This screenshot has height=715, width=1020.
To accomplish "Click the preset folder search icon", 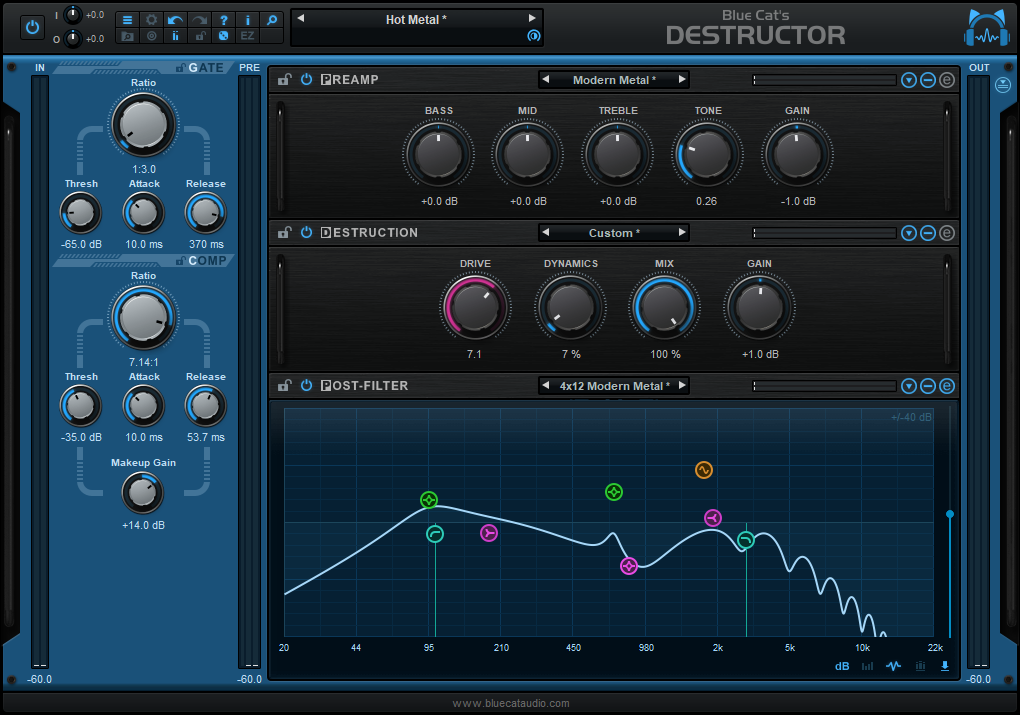I will (x=128, y=36).
